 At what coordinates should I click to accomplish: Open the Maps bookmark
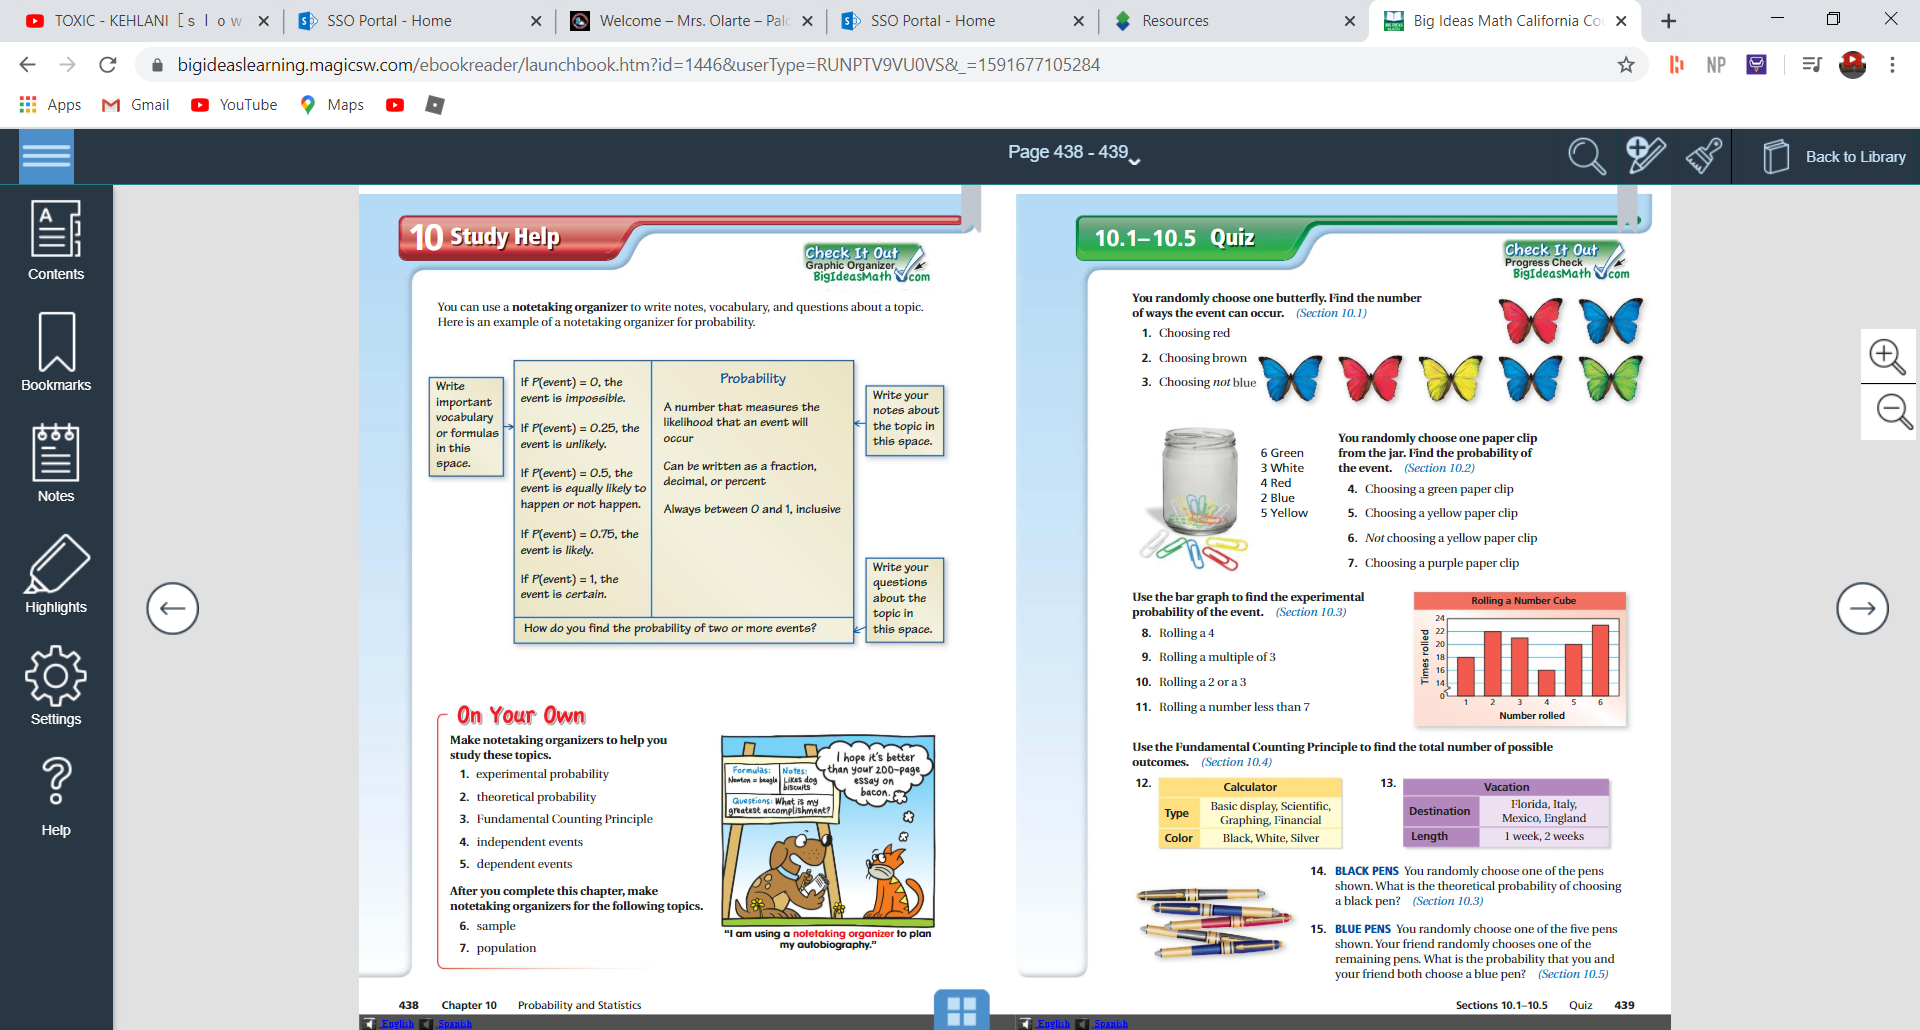[x=332, y=105]
